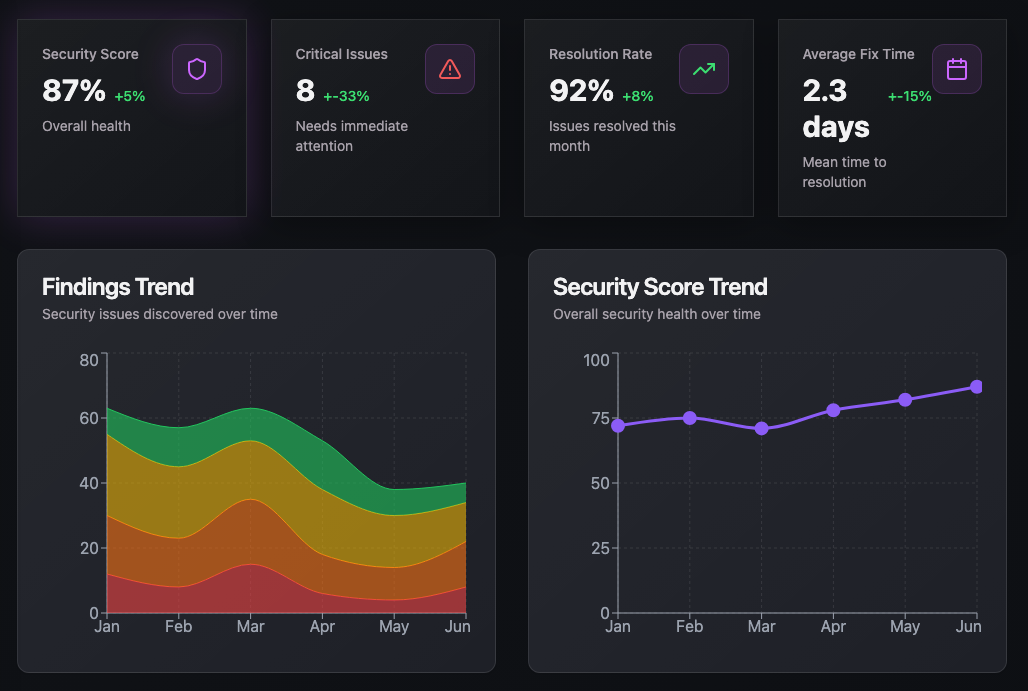Click the red alert triangle on Critical Issues card
Viewport: 1028px width, 691px height.
[450, 68]
